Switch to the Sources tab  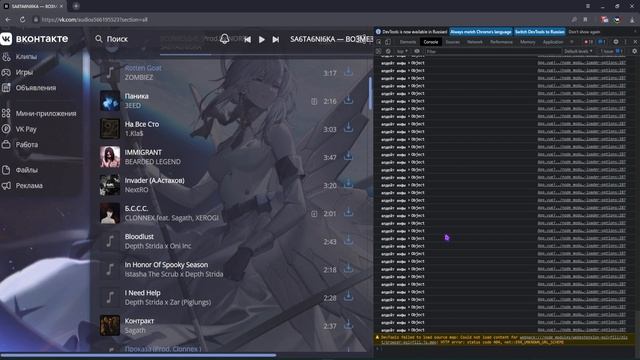(452, 42)
